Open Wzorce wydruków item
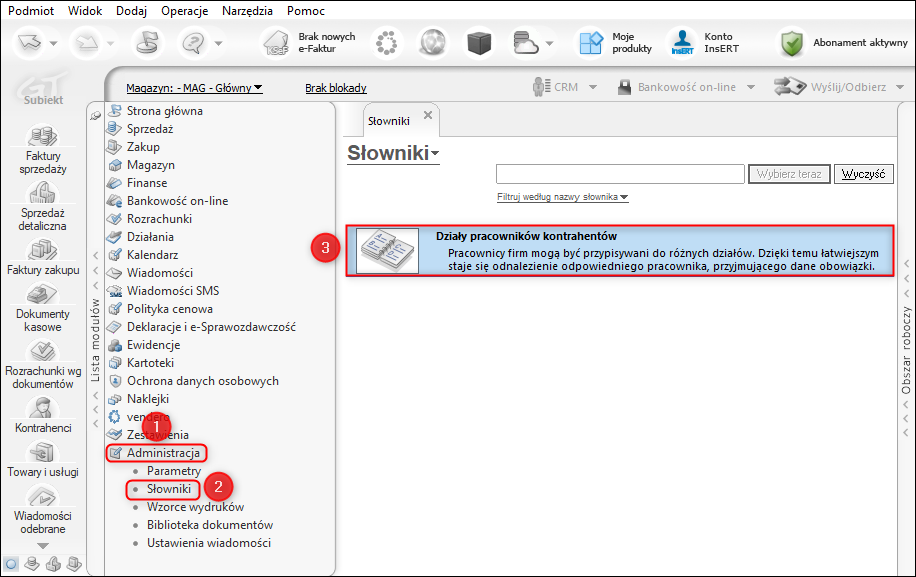Screen dimensions: 916x577 195,508
